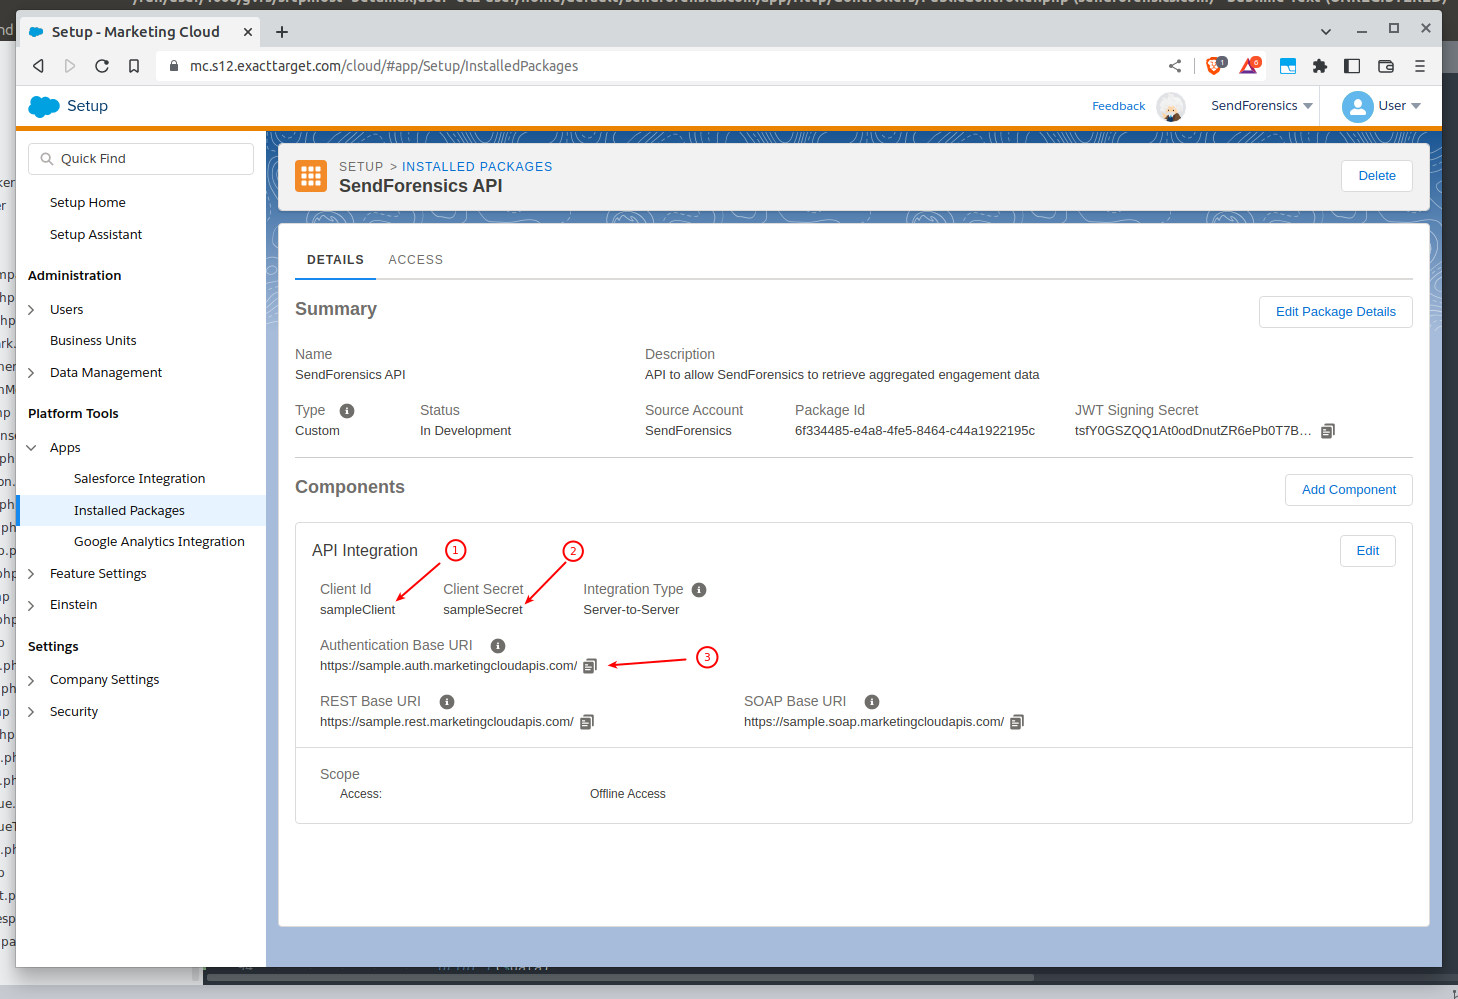The image size is (1458, 999).
Task: Open Salesforce Integration in sidebar
Action: click(x=140, y=479)
